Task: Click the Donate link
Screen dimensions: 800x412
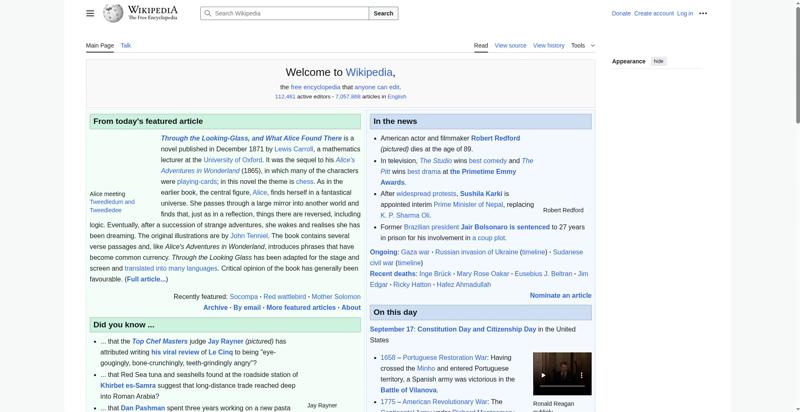Action: (621, 13)
